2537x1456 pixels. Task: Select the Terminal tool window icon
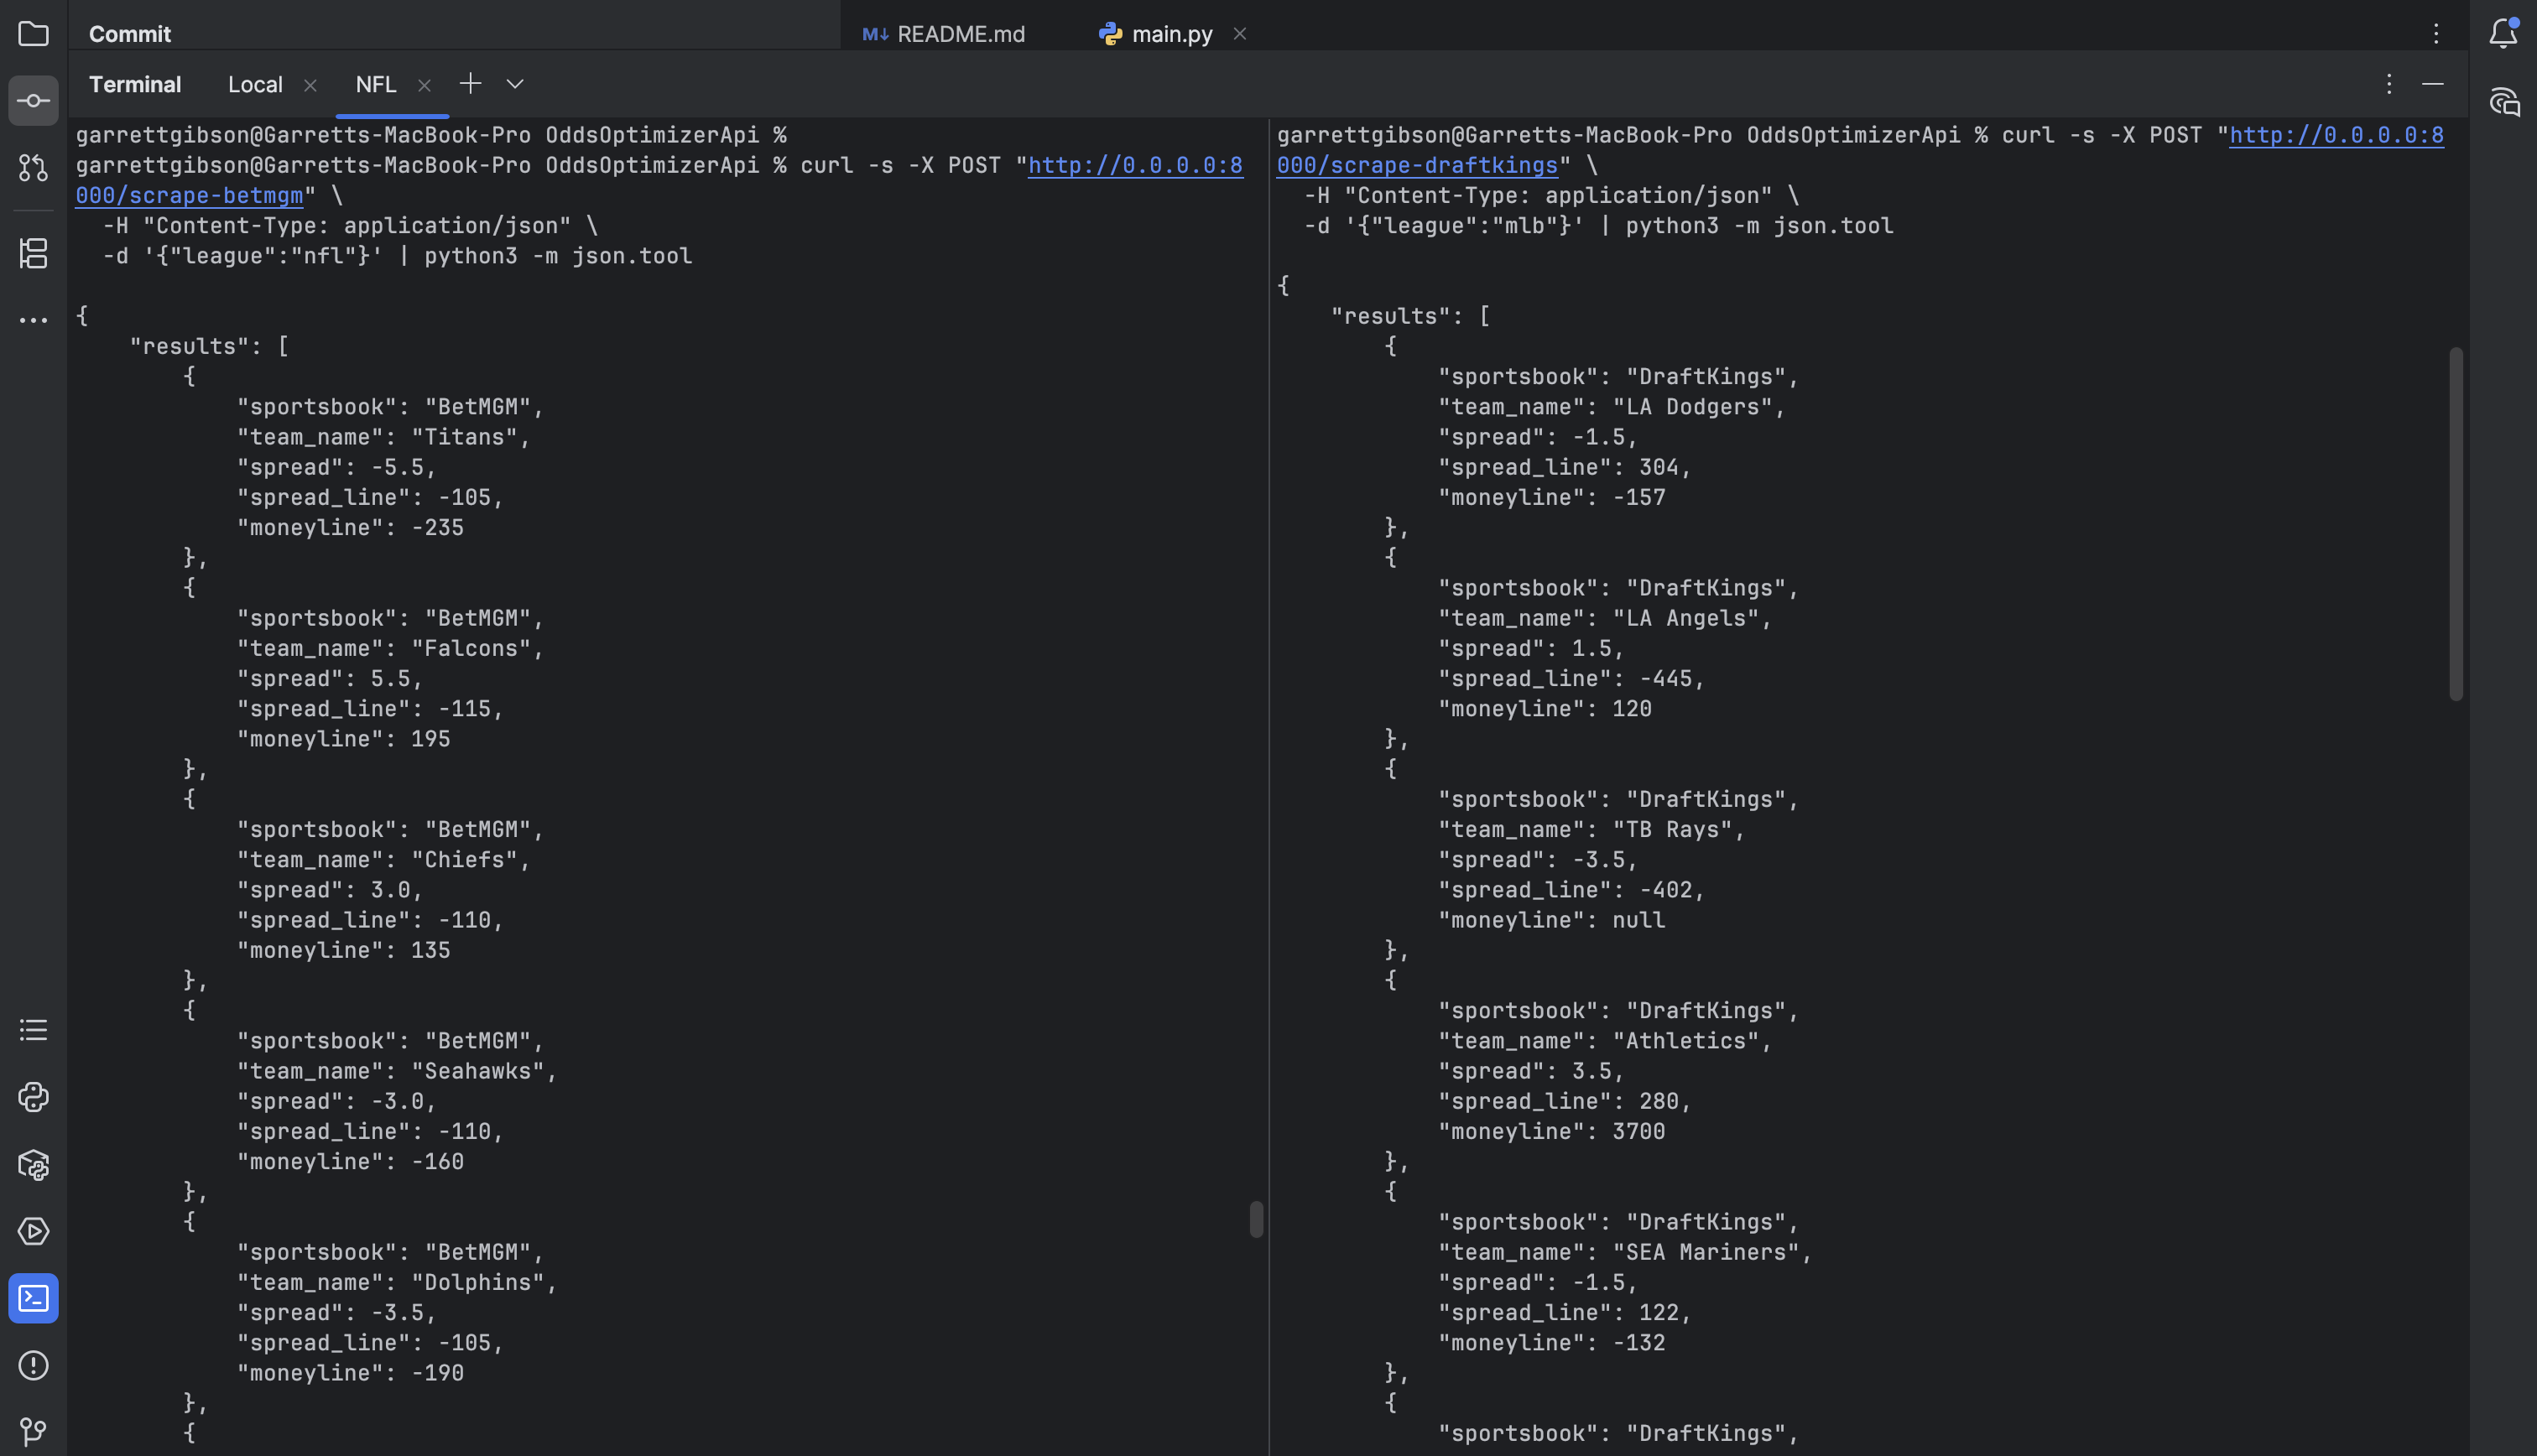click(33, 1298)
